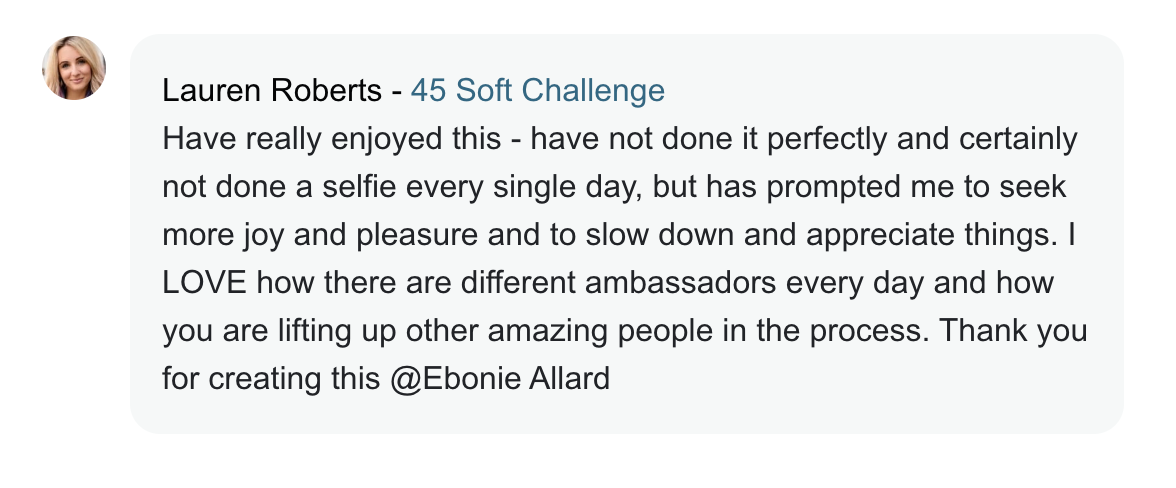Click Lauren Roberts' profile photo
Viewport: 1176px width, 488px height.
coord(74,68)
